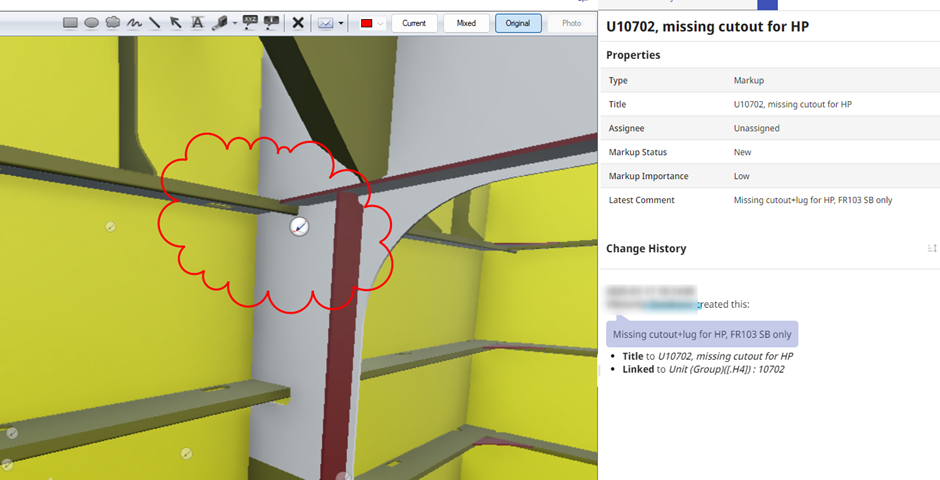The image size is (940, 480).
Task: Add an XYZ coordinate callout
Action: (250, 22)
